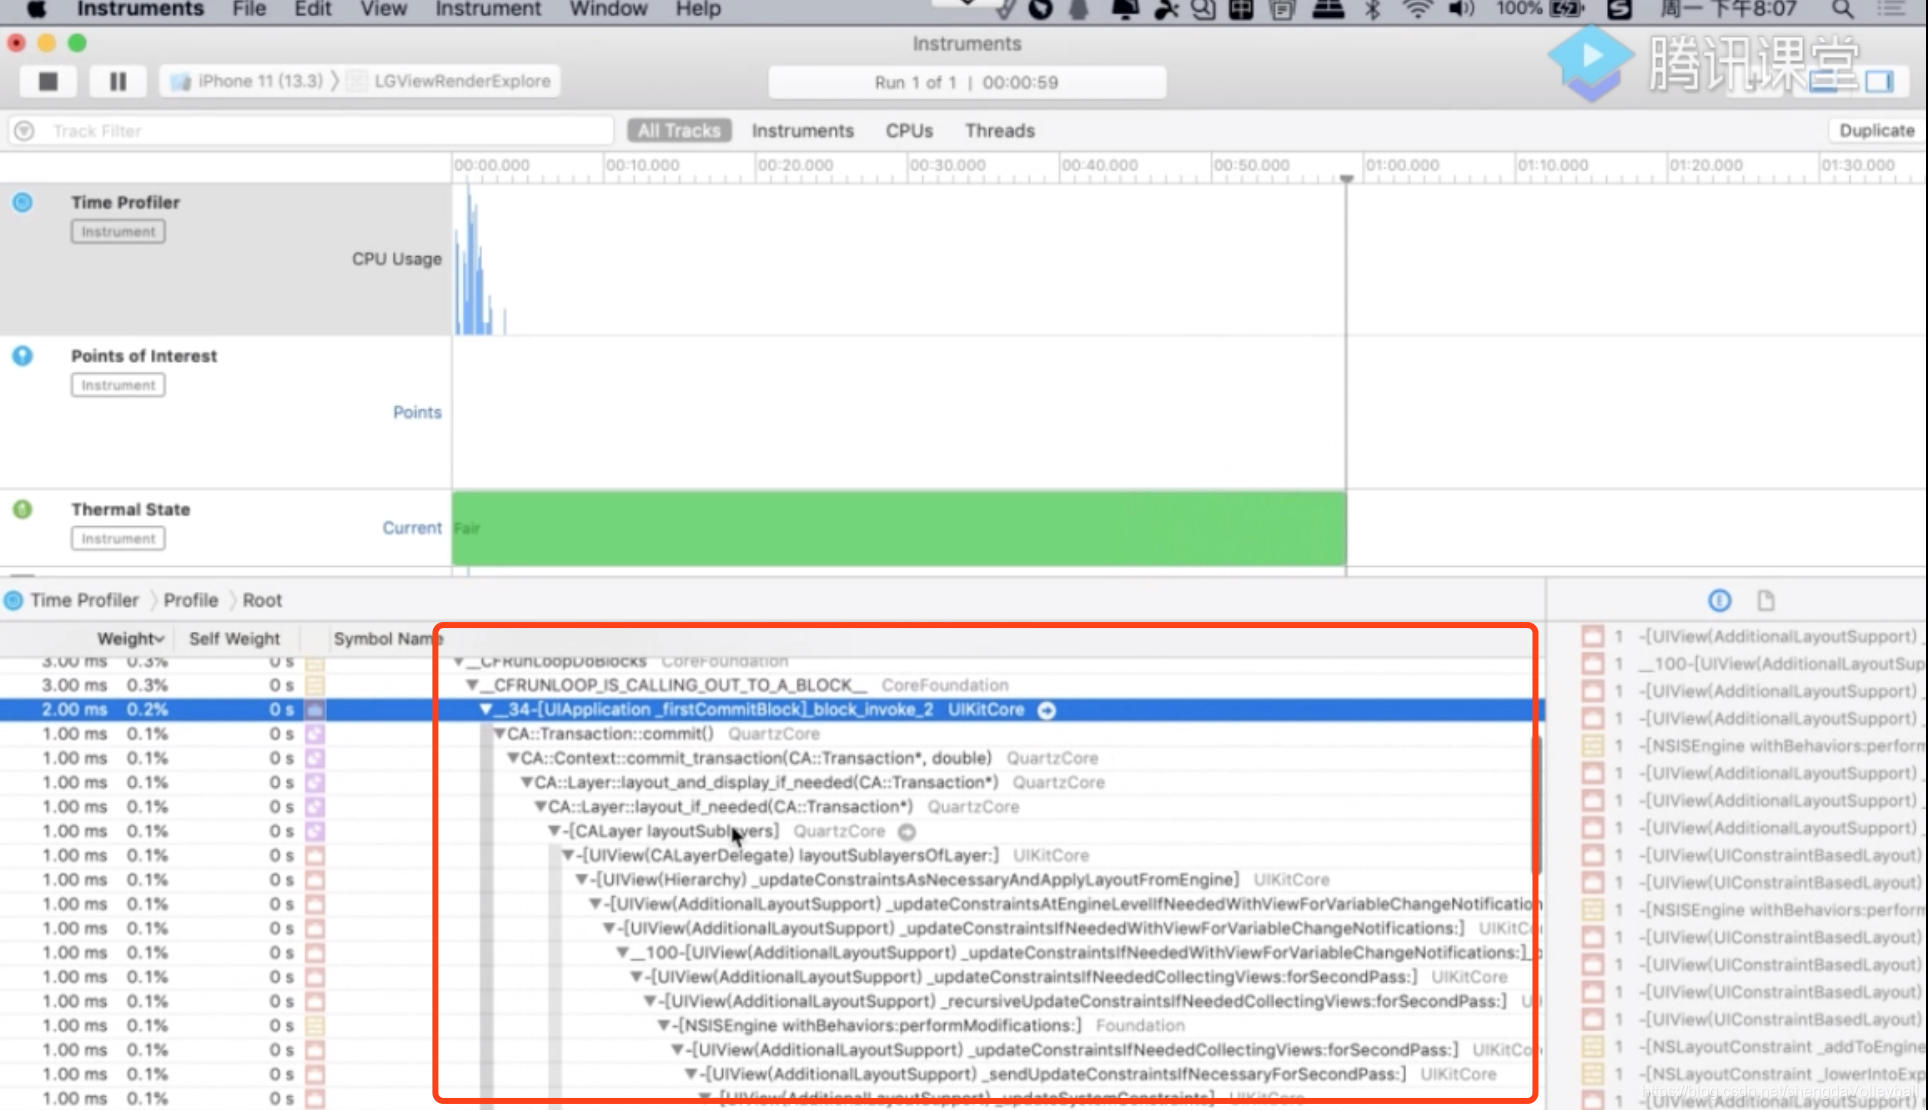This screenshot has width=1928, height=1110.
Task: Open the Window menu
Action: [607, 9]
